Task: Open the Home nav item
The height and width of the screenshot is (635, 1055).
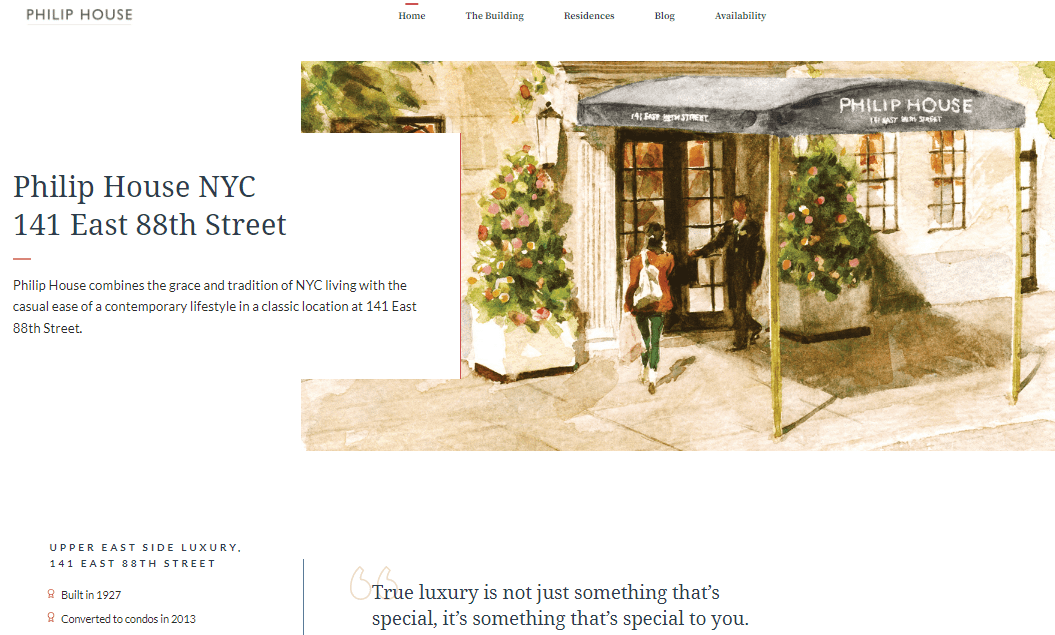Action: coord(412,15)
